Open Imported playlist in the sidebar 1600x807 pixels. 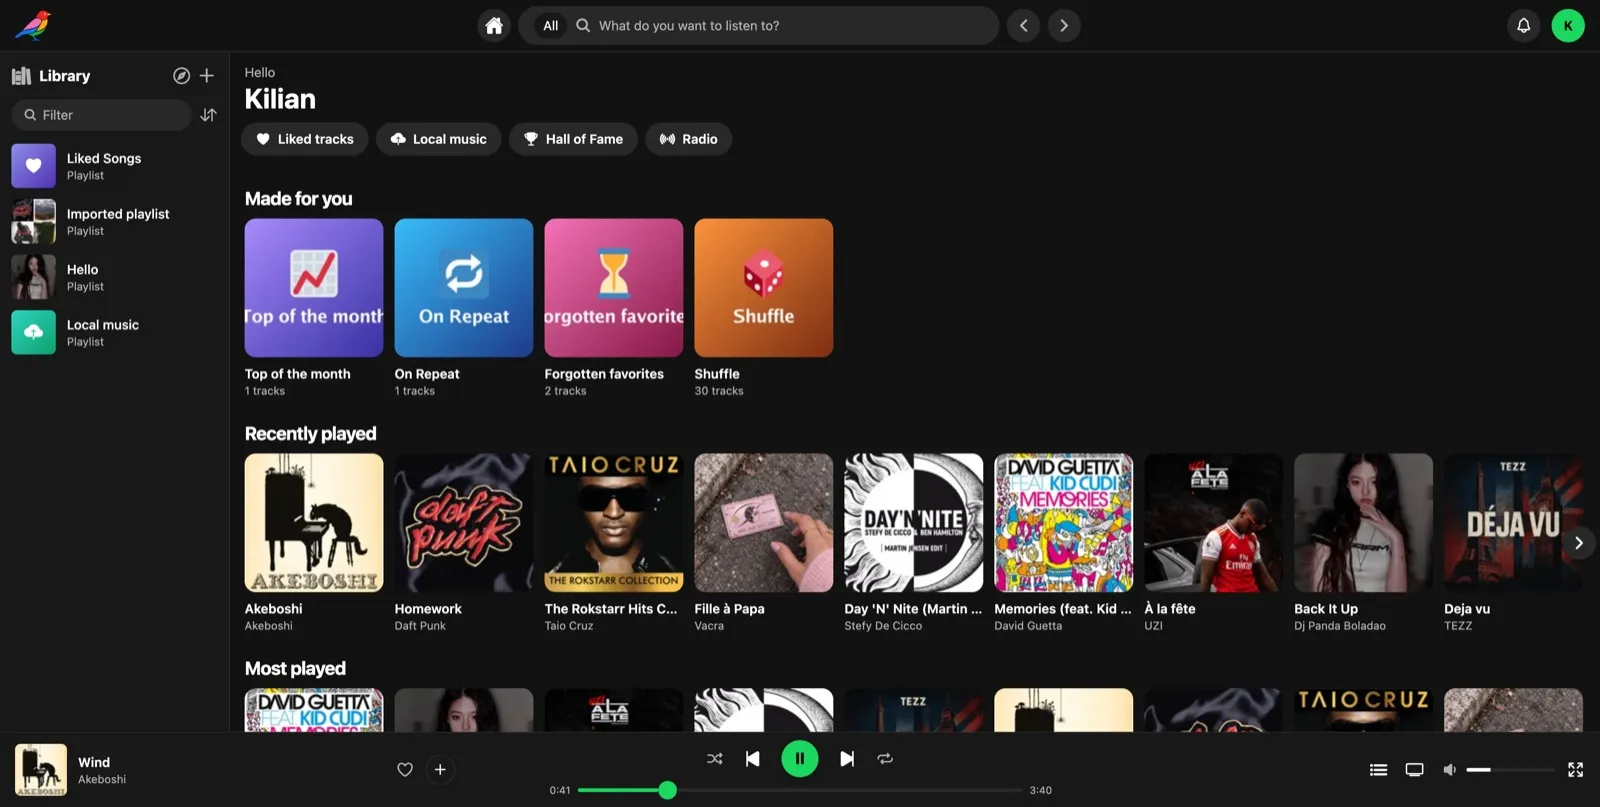(115, 222)
